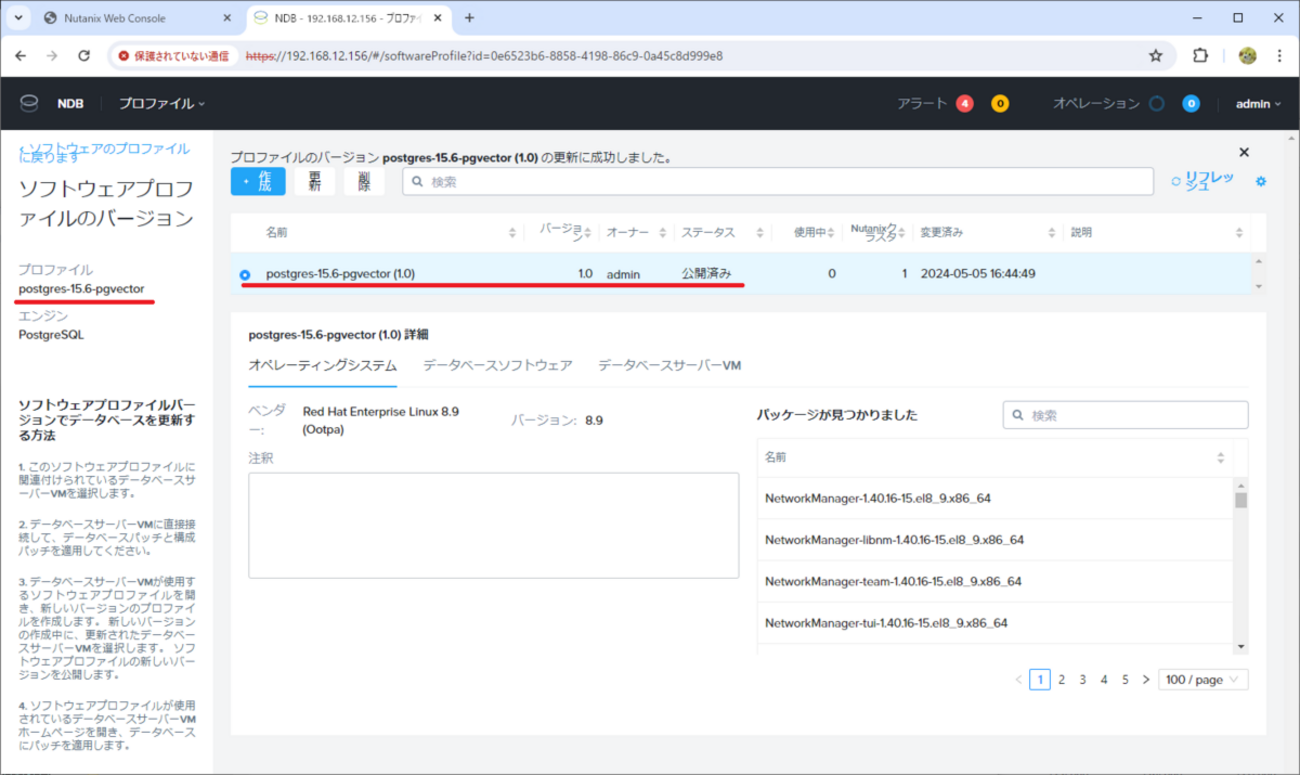Viewport: 1300px width, 775px height.
Task: Click the blue create (作成) button
Action: (258, 181)
